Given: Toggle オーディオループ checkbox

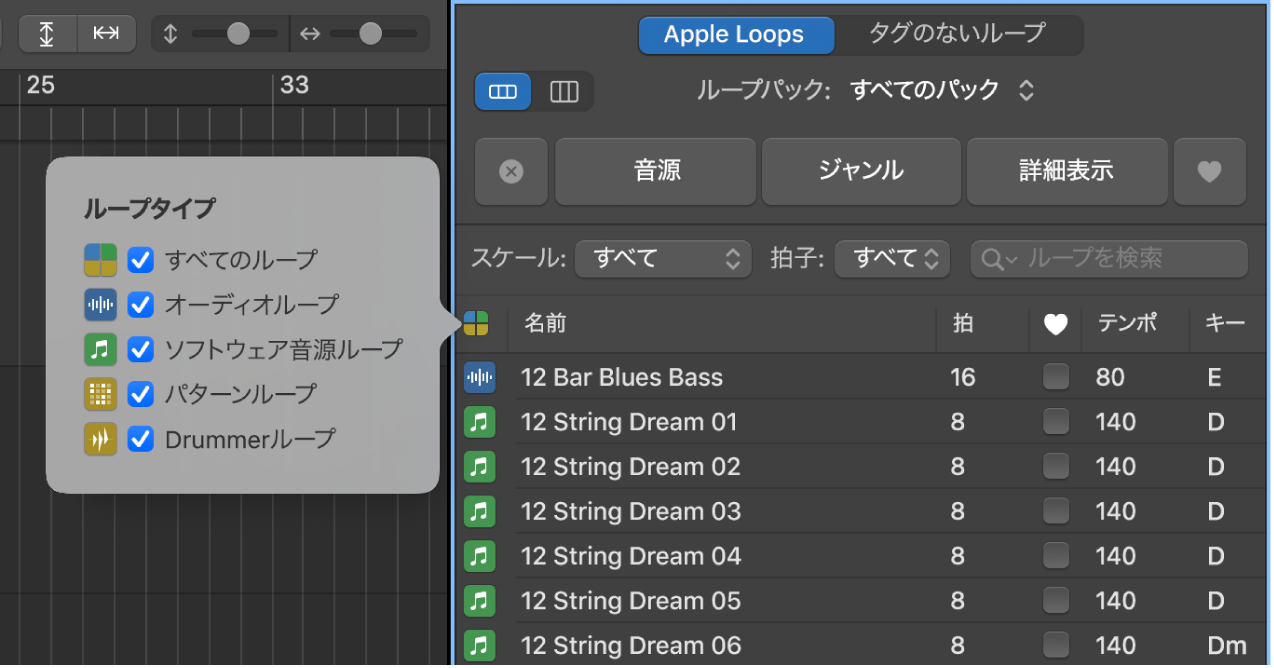Looking at the screenshot, I should (141, 304).
